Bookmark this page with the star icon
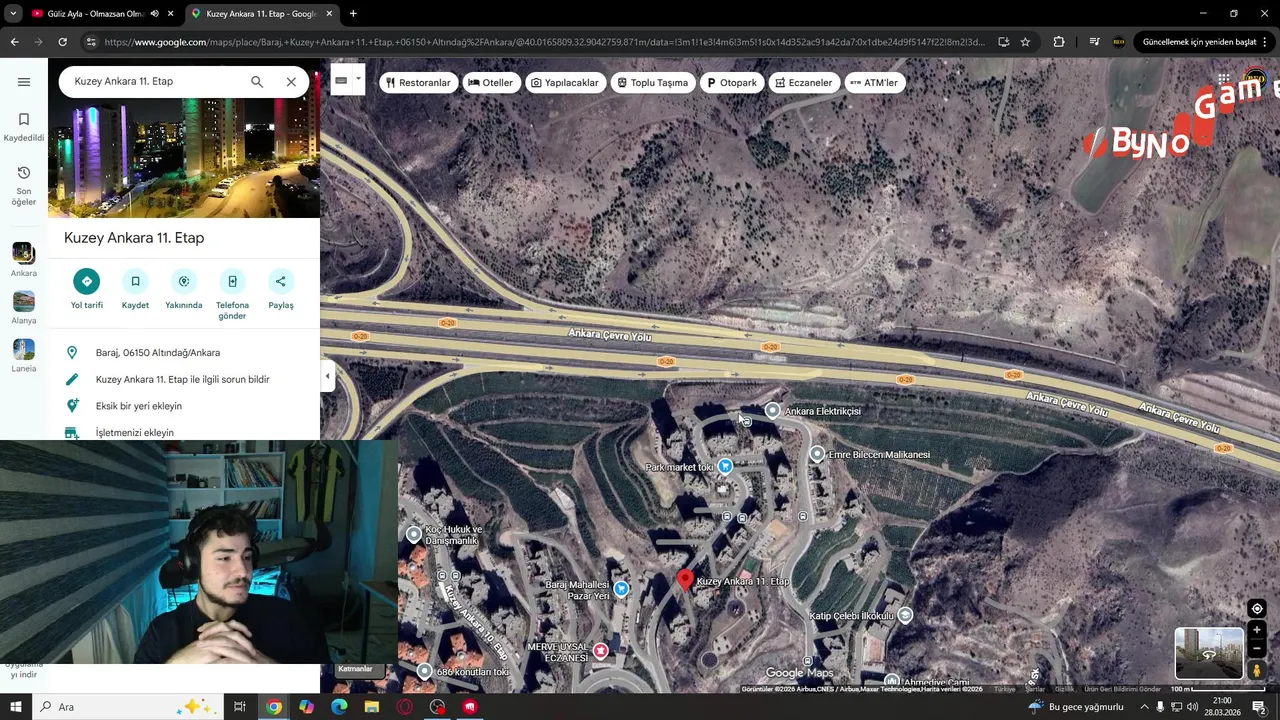This screenshot has width=1280, height=720. coord(1025,42)
